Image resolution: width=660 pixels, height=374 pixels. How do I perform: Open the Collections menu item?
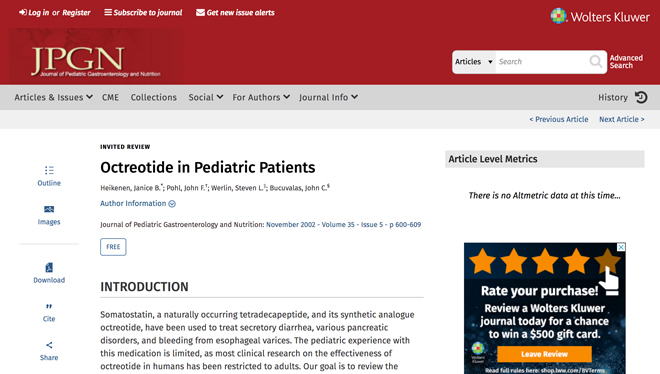pos(154,97)
